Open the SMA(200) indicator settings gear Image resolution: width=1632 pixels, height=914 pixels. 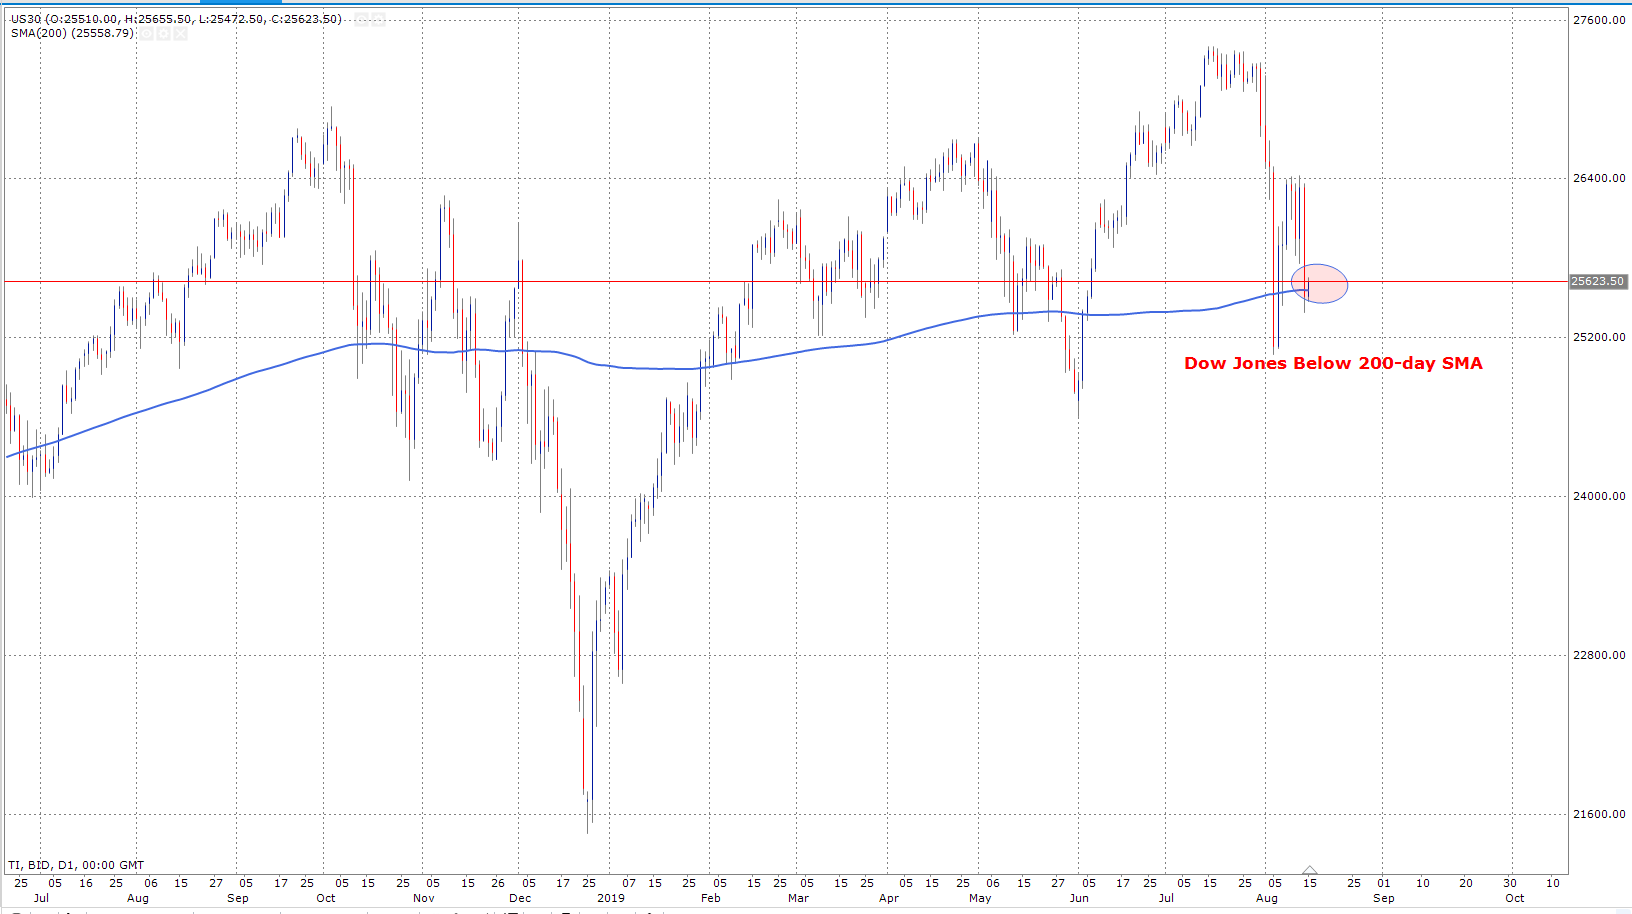[x=163, y=33]
